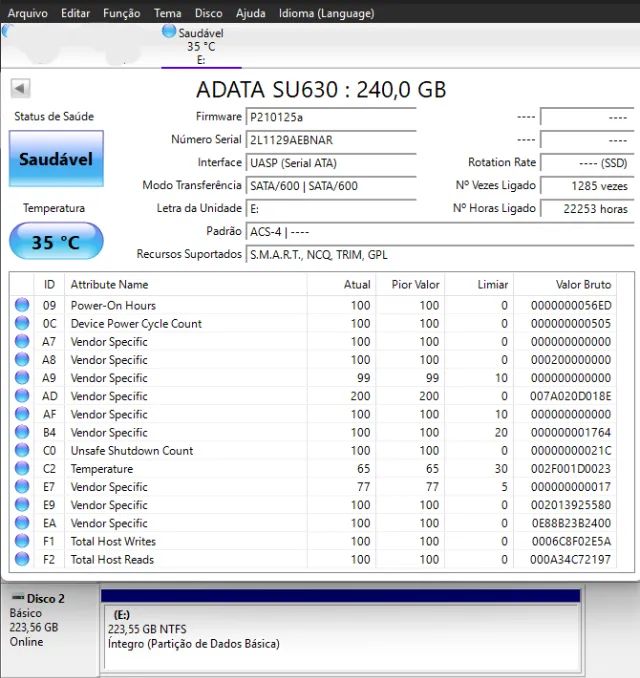Viewport: 640px width, 678px height.
Task: Click the Letra da Unidade field E:
Action: tap(331, 209)
